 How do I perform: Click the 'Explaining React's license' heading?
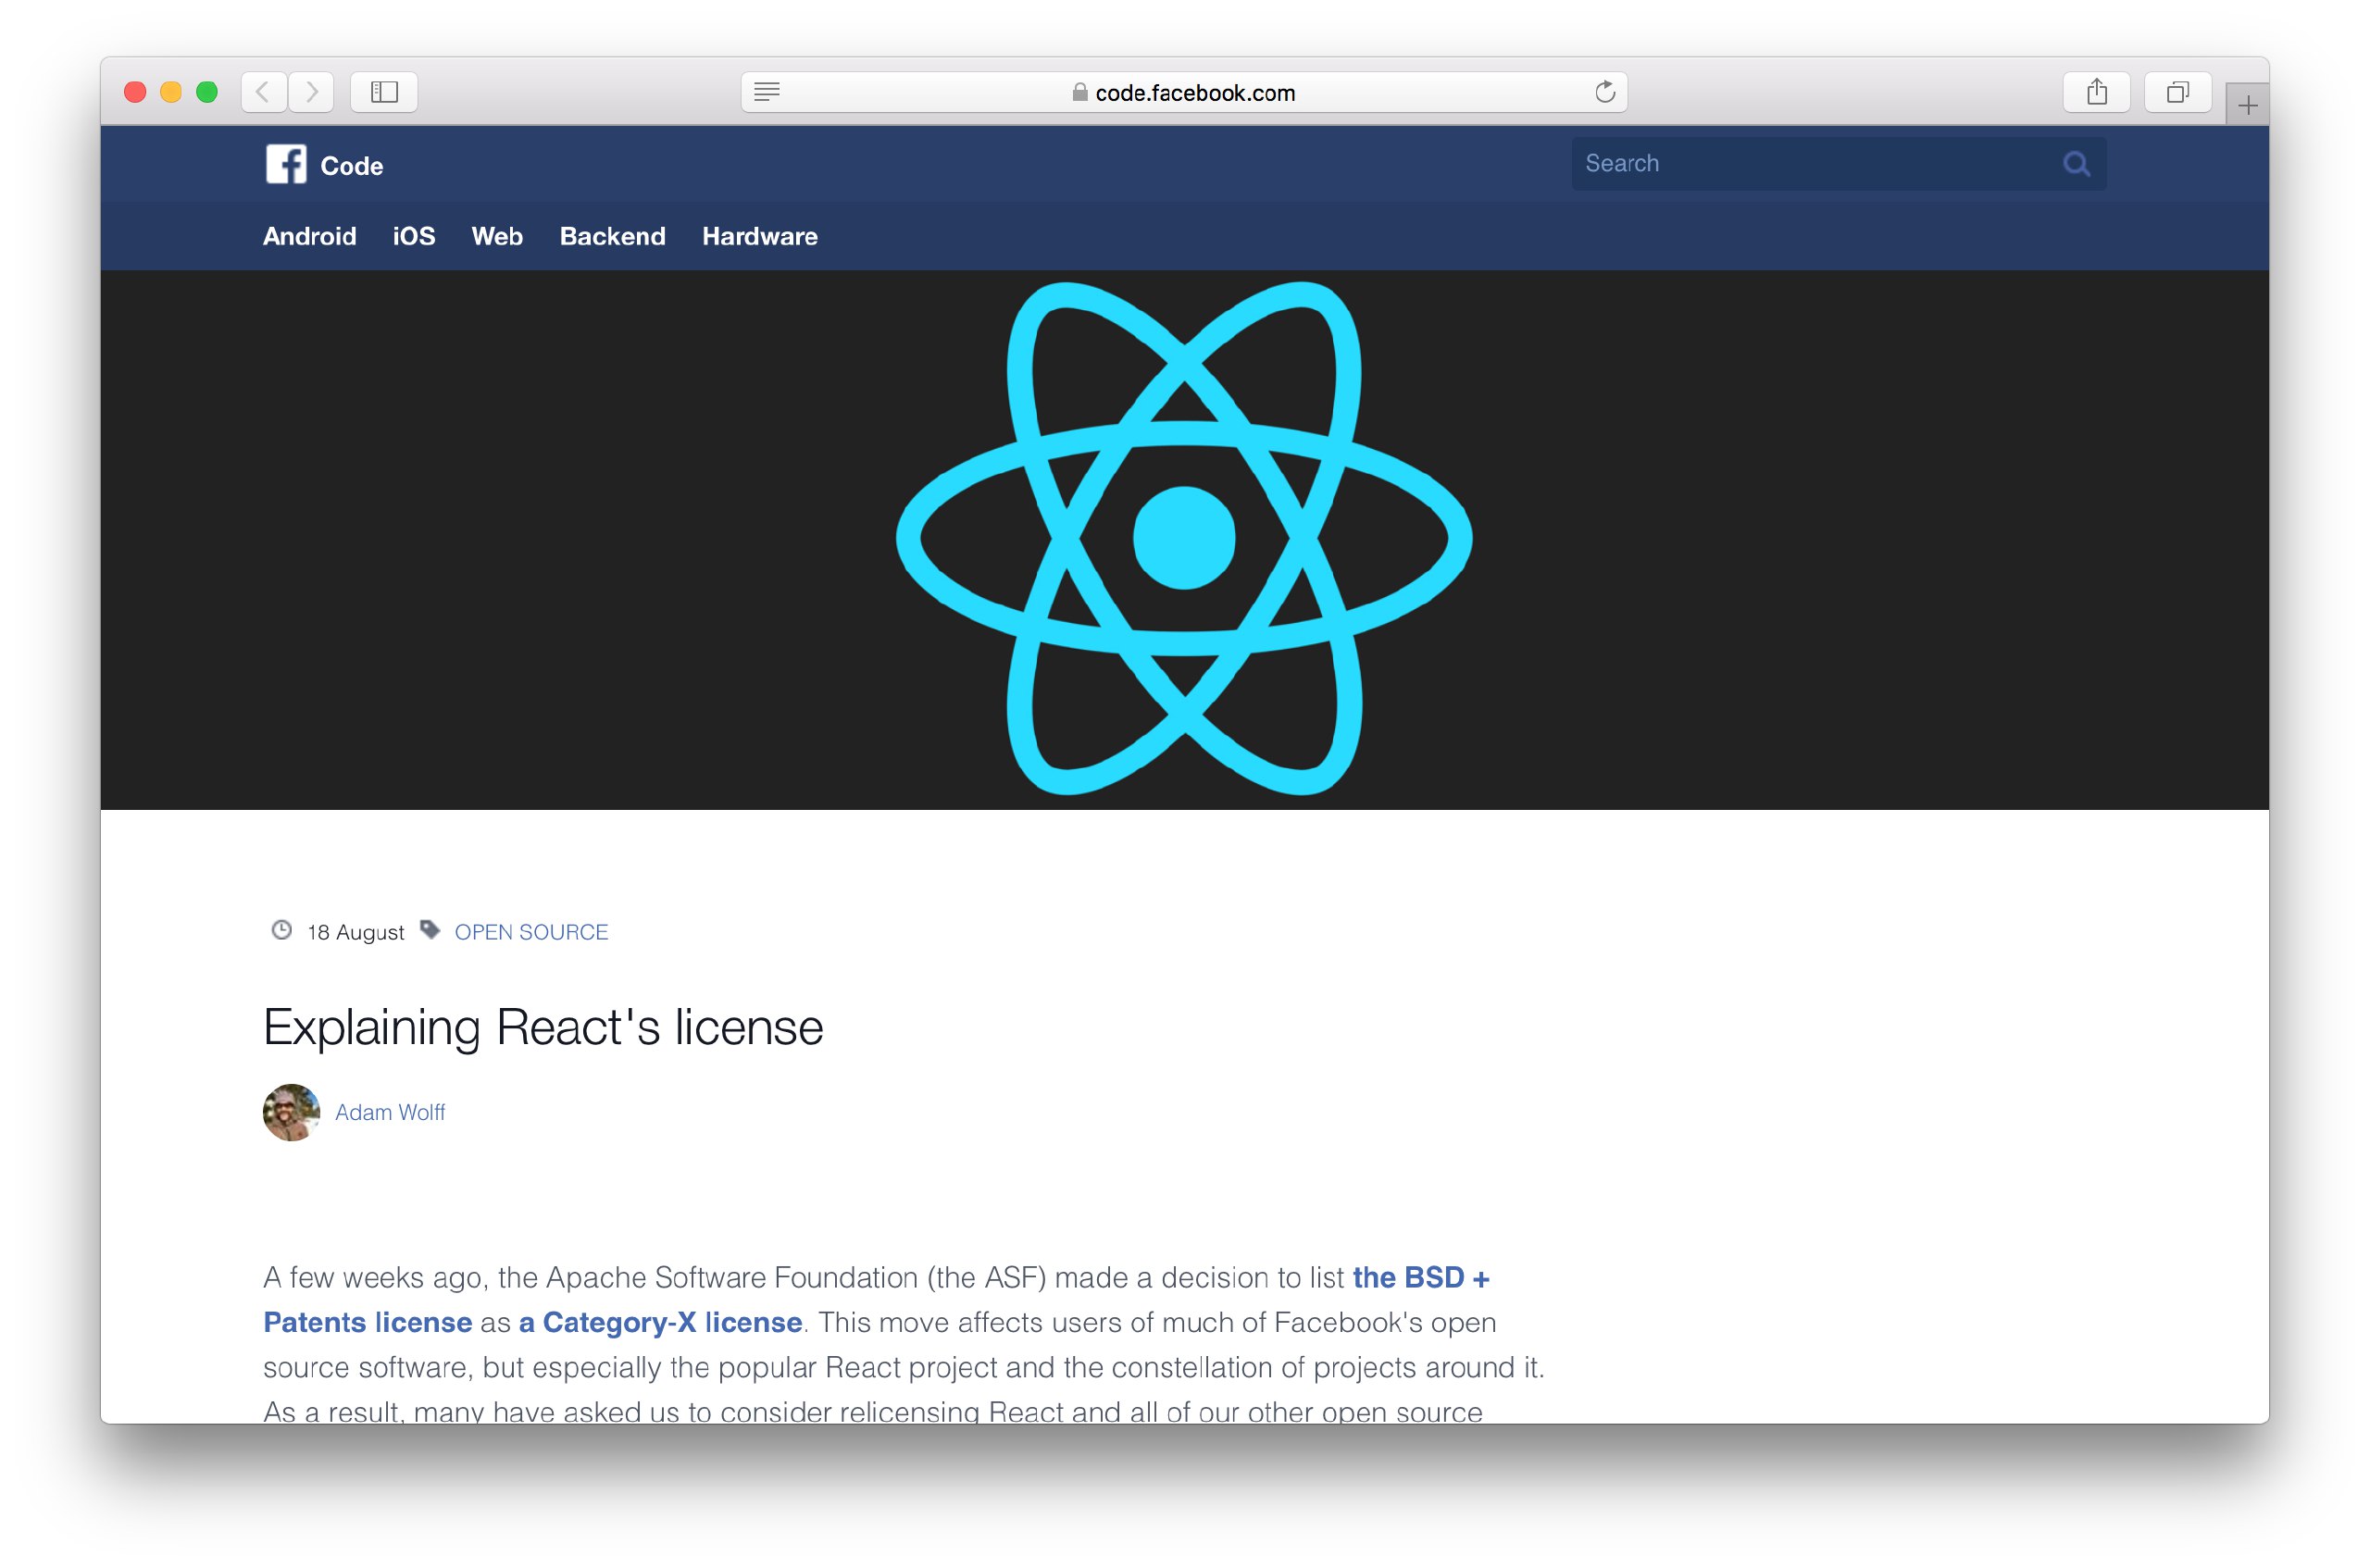(x=543, y=1027)
